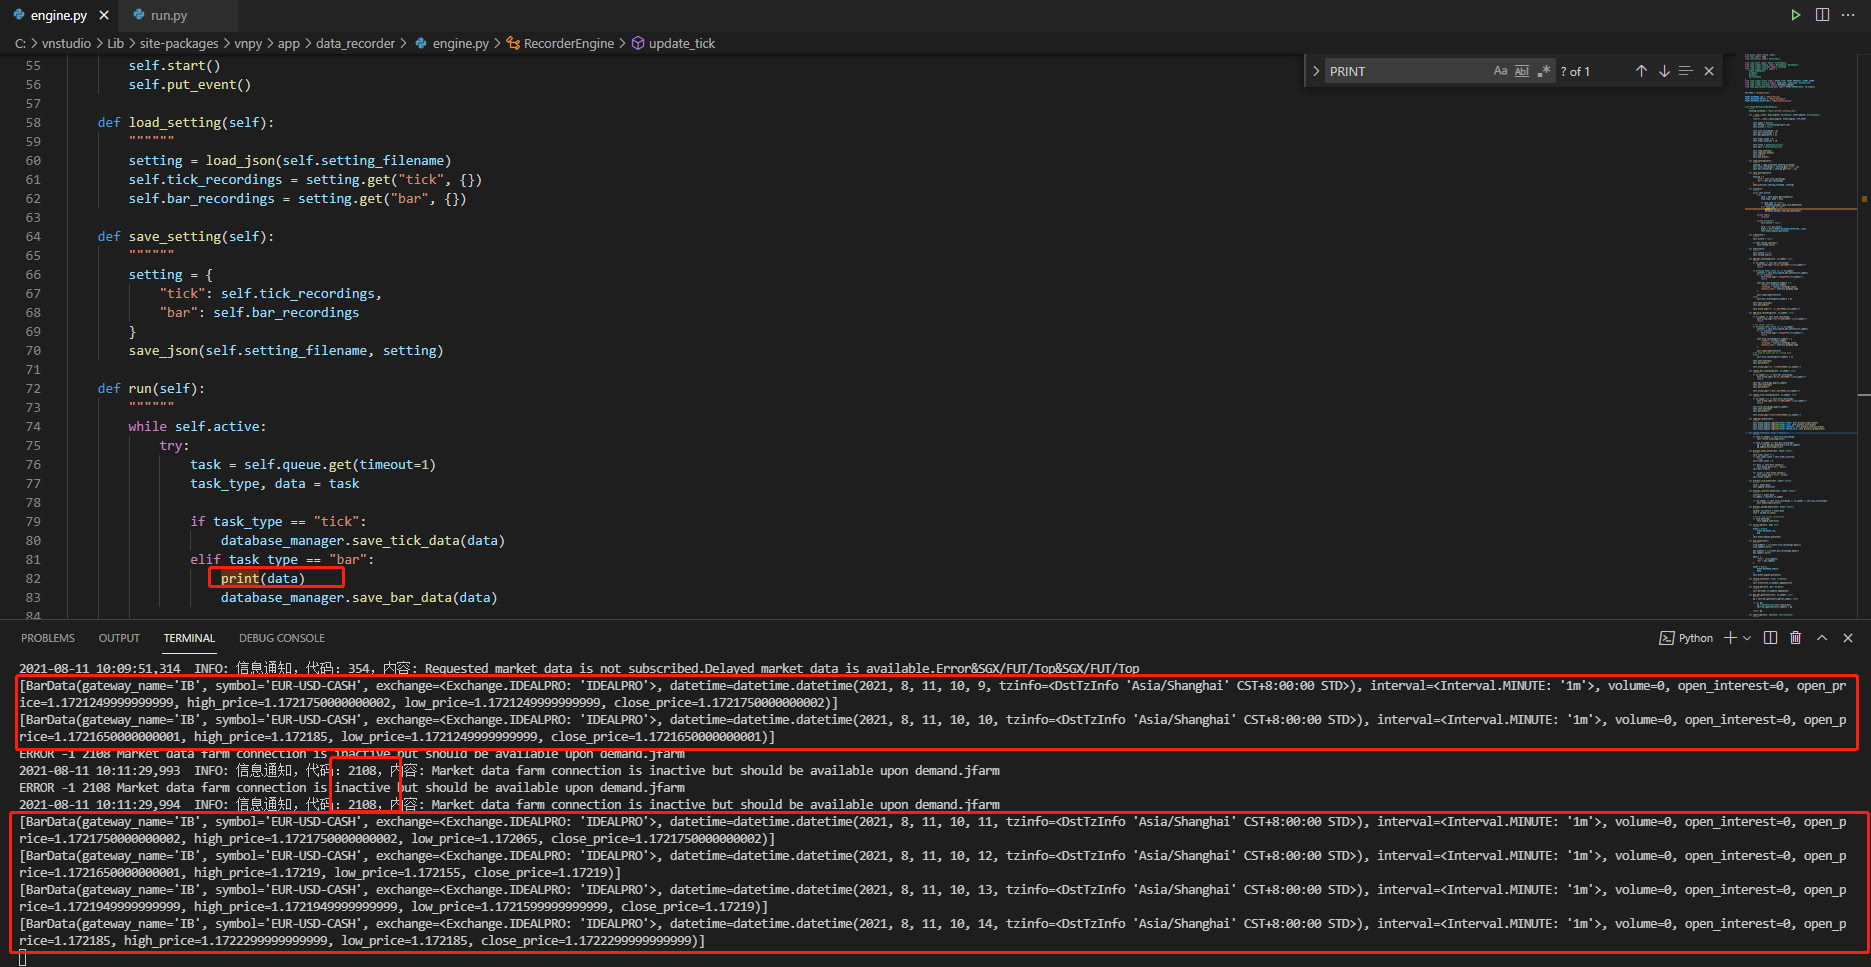This screenshot has width=1871, height=967.
Task: Jump to next search match
Action: tap(1664, 70)
